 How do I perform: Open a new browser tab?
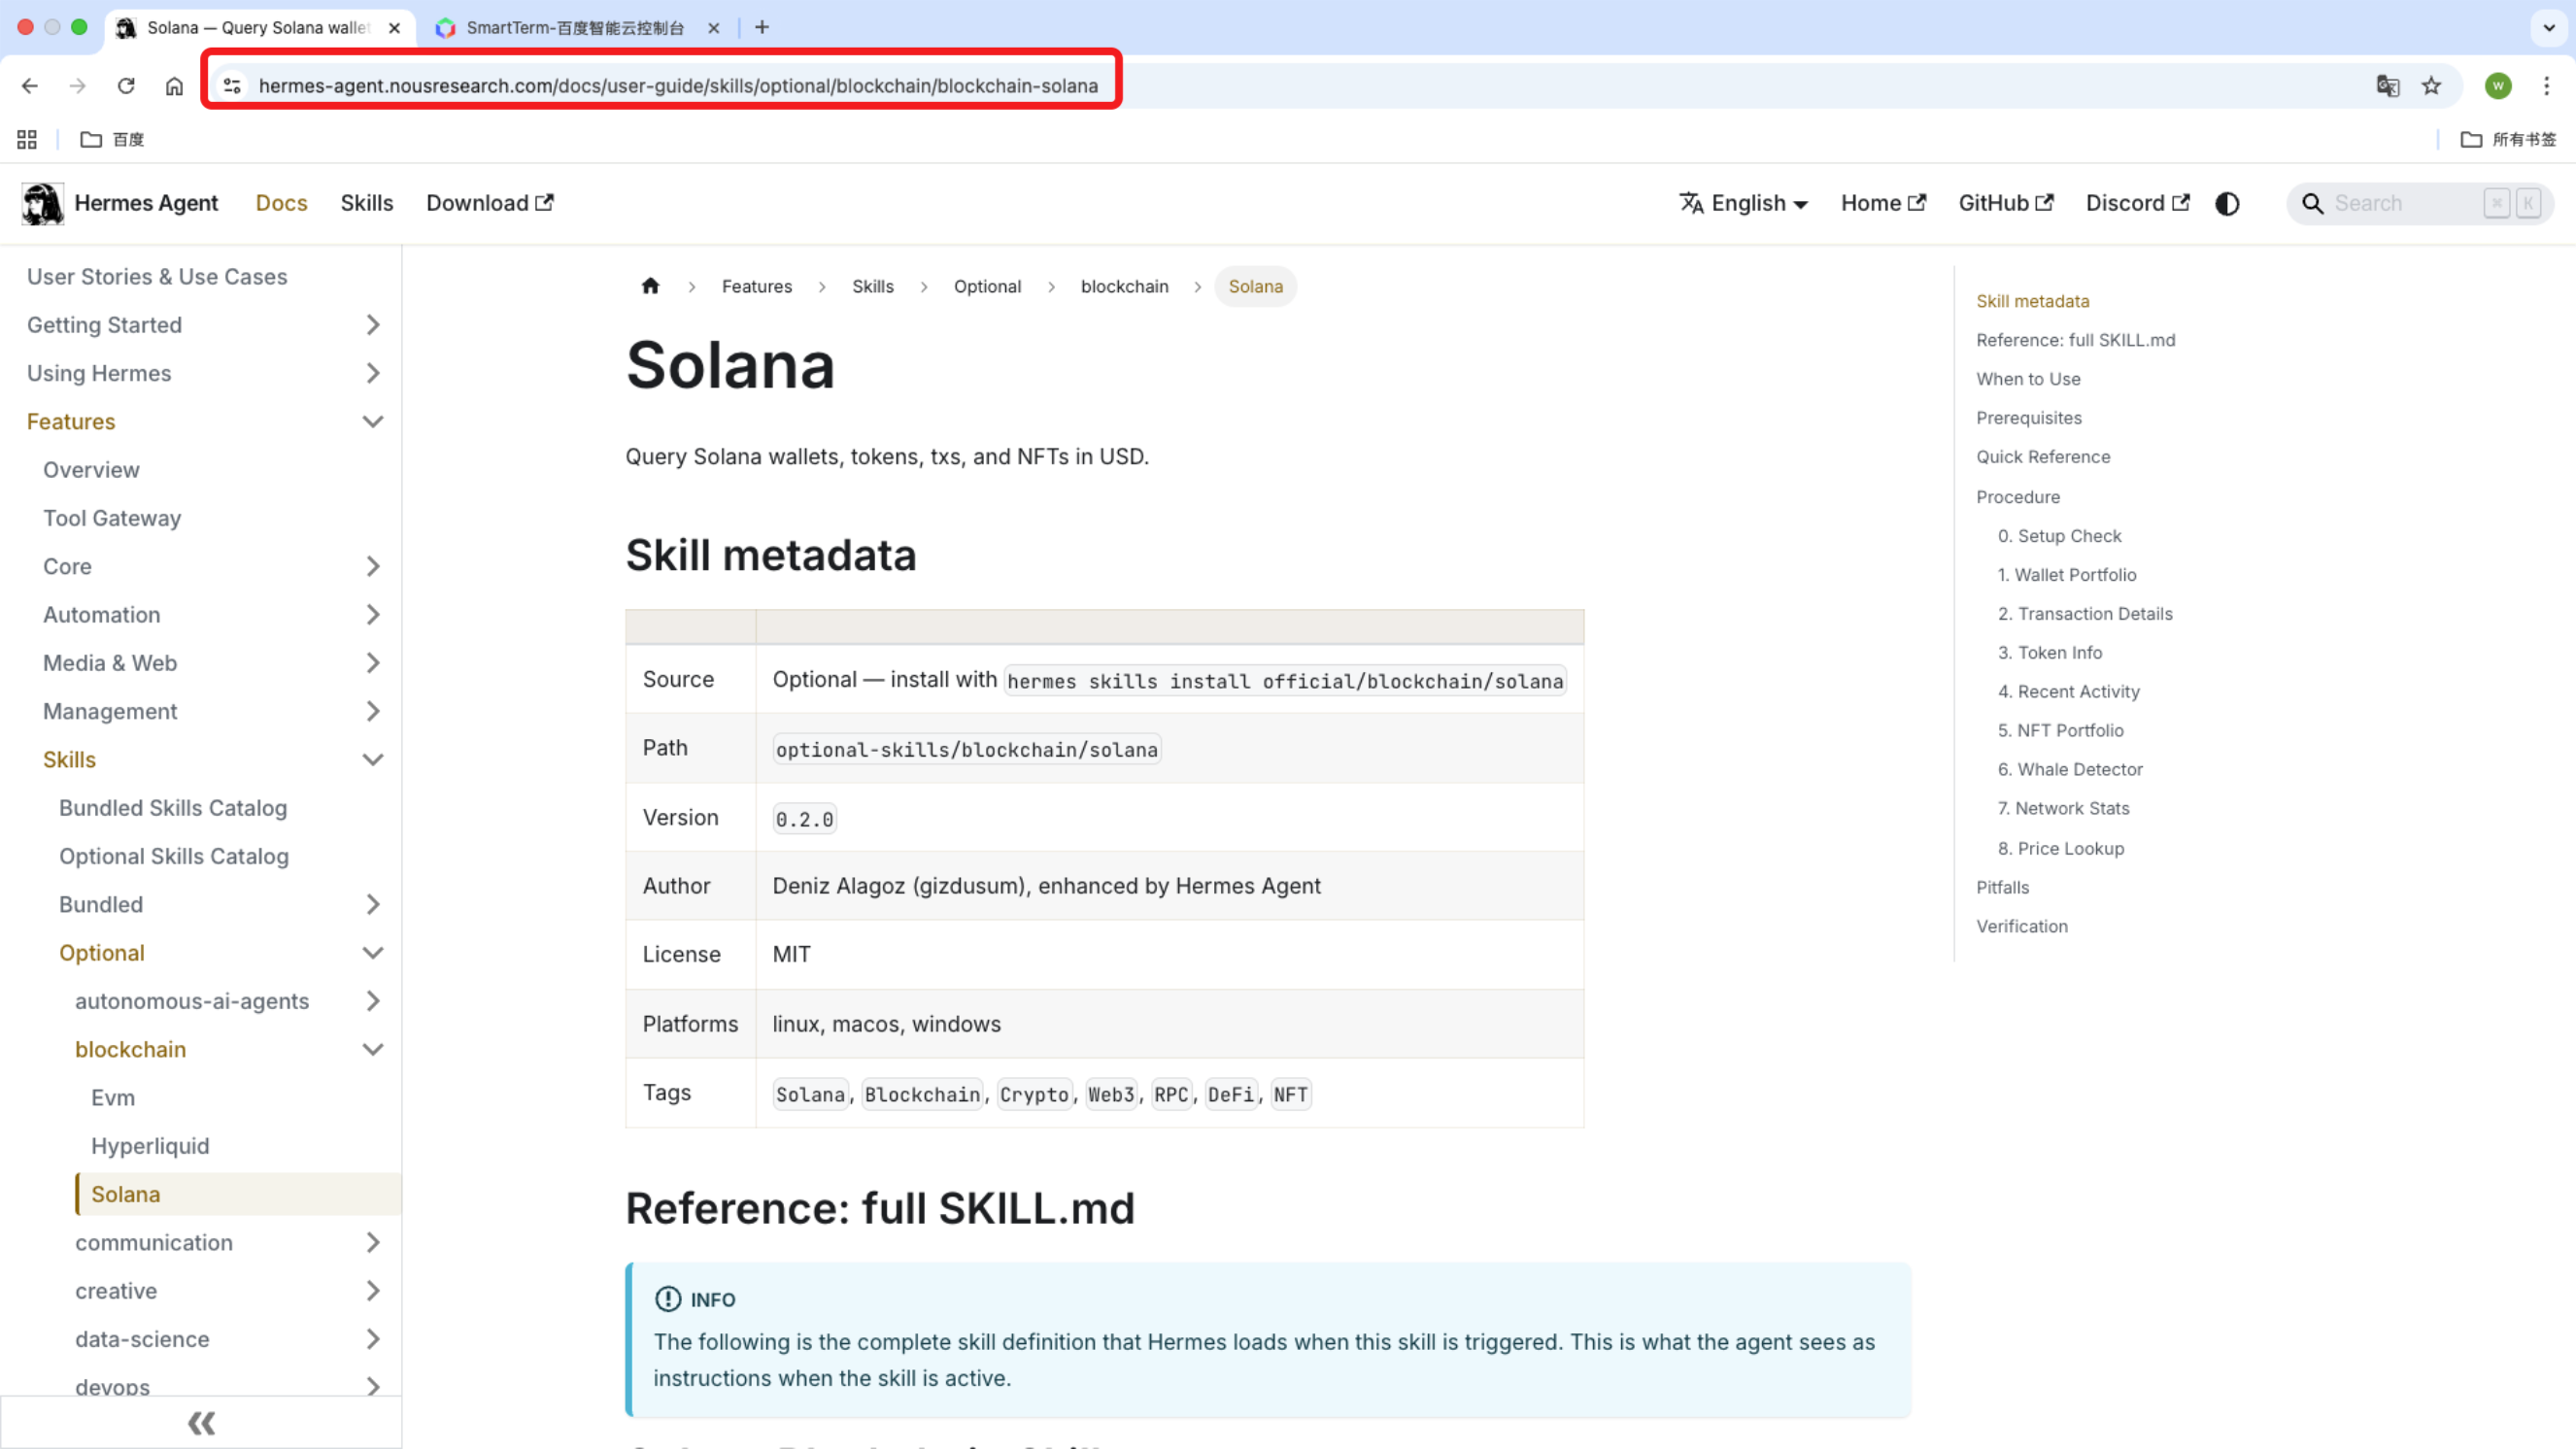click(762, 27)
